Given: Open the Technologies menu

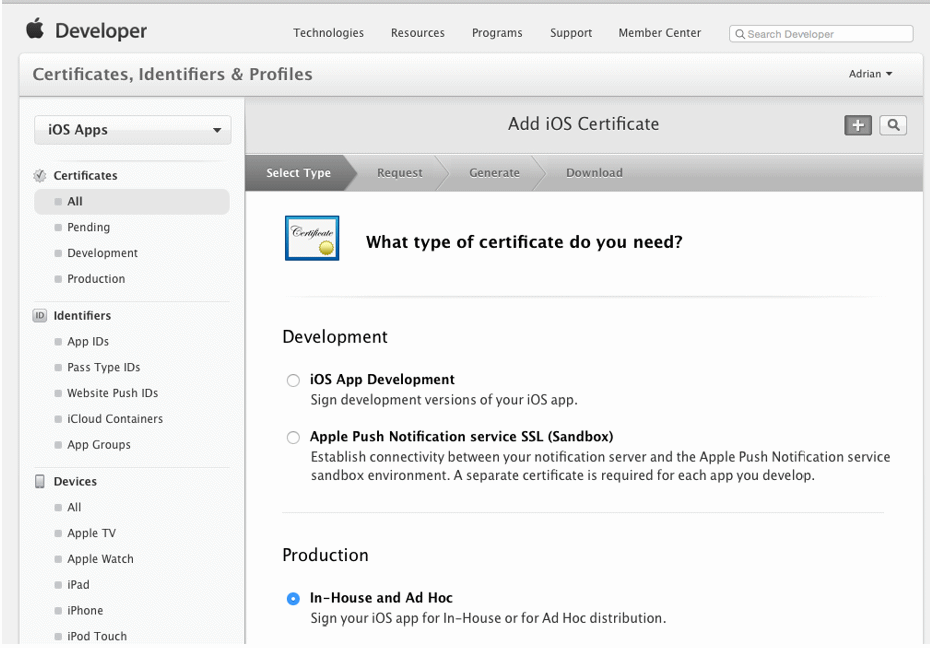Looking at the screenshot, I should click(x=329, y=33).
